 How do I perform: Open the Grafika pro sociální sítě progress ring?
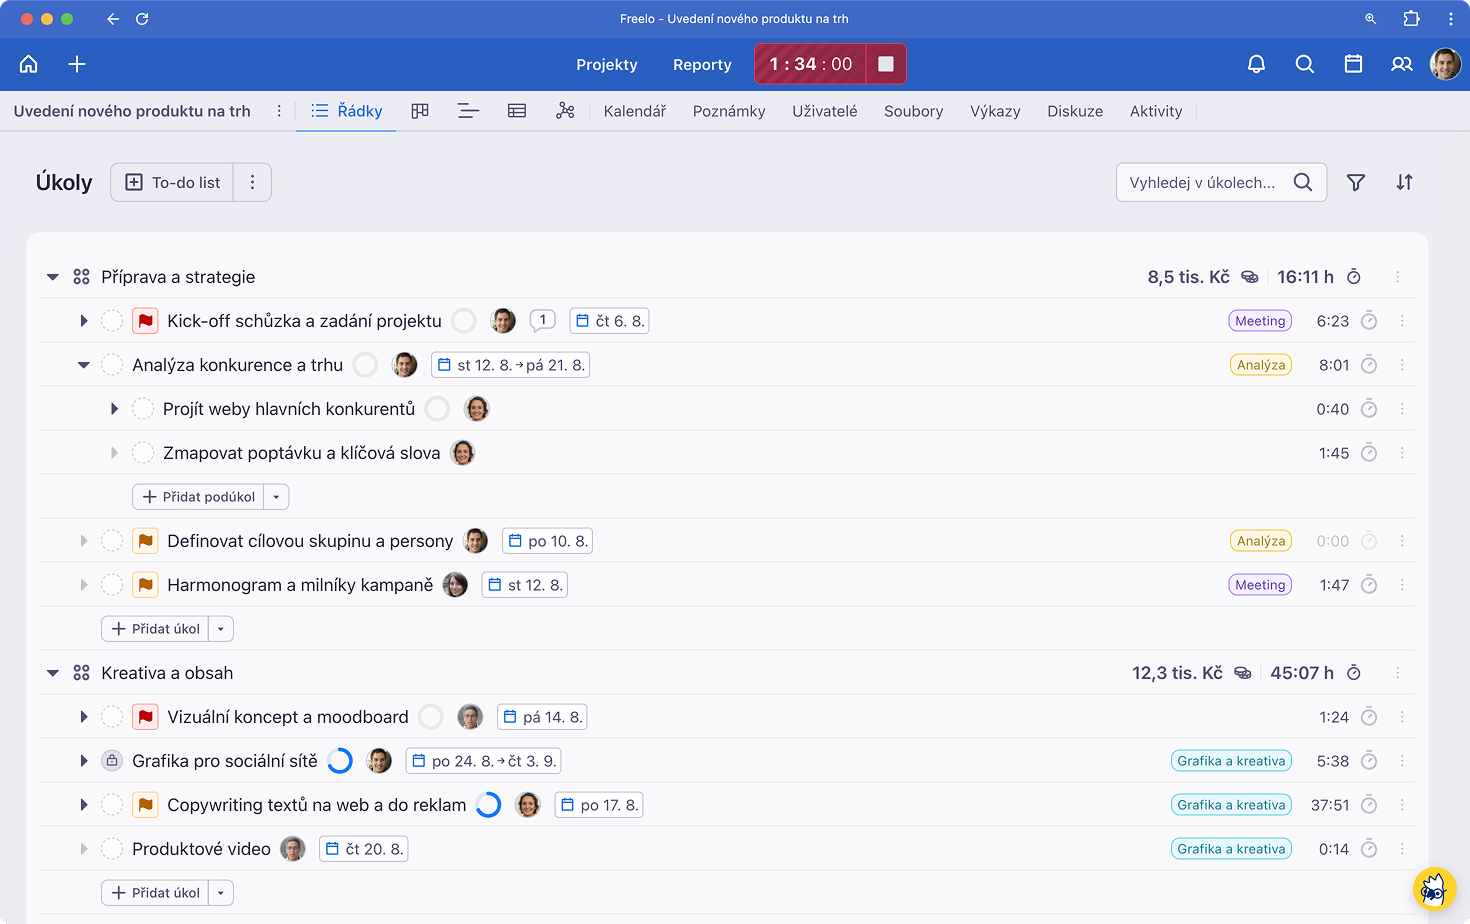[x=340, y=761]
